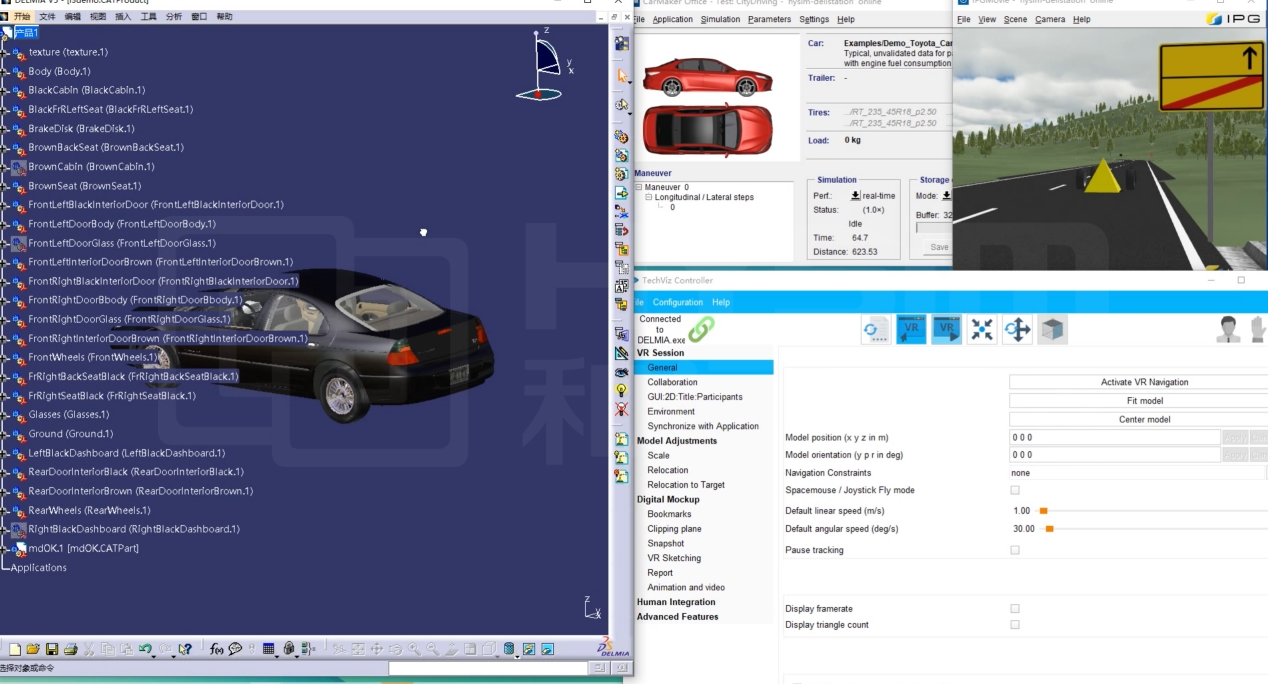Click the Fit/center arrows icon in TechViz
1268x684 pixels.
(x=981, y=330)
